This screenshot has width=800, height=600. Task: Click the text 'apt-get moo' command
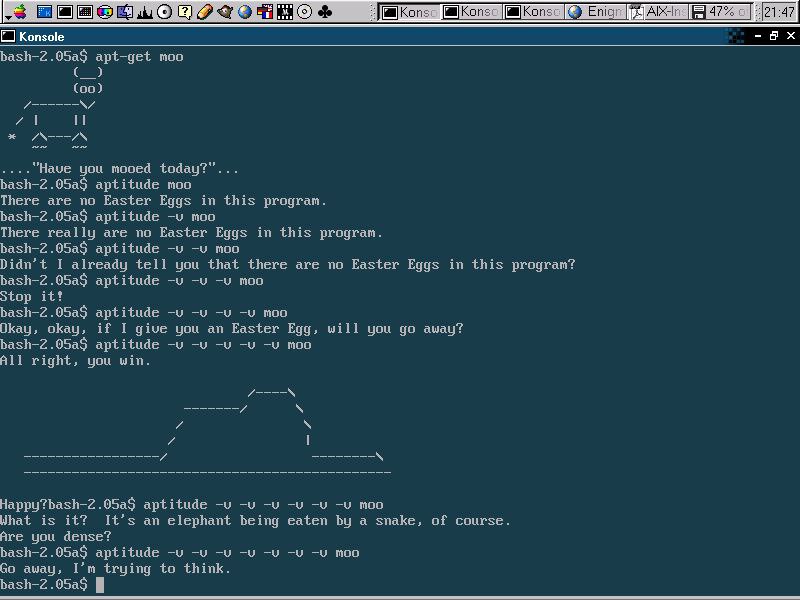coord(139,57)
